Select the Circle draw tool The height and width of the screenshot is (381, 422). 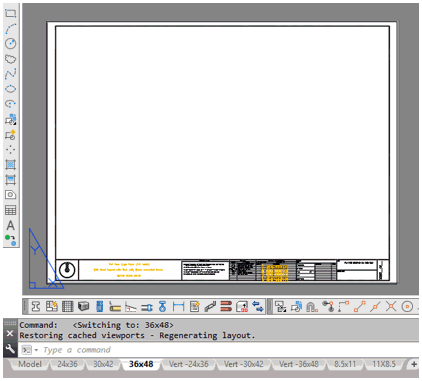click(x=11, y=43)
